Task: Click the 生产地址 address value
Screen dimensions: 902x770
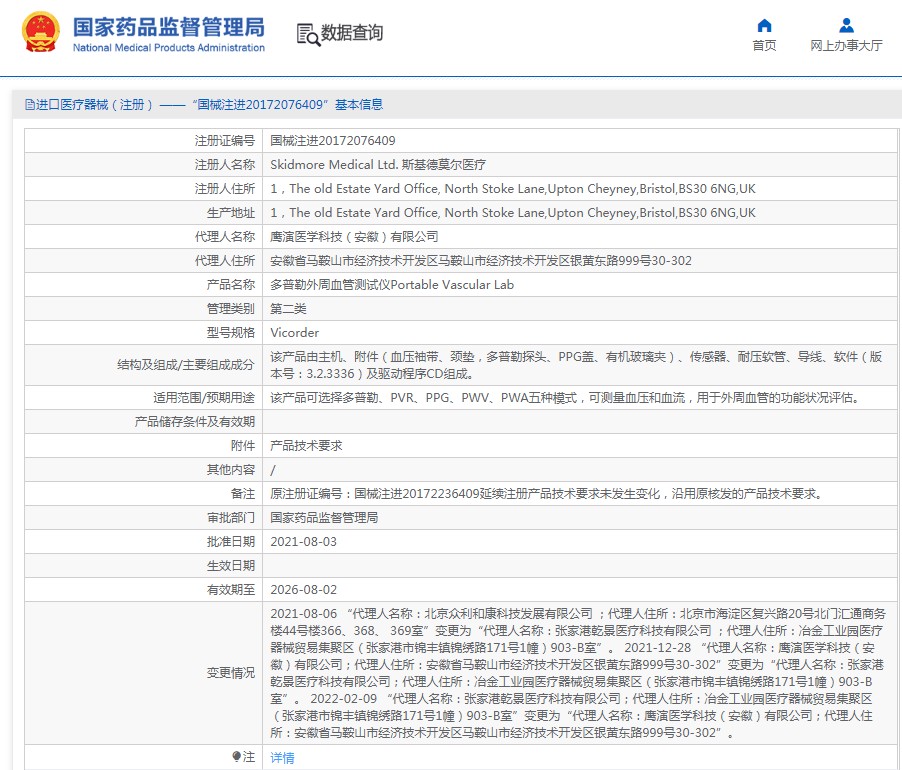Action: (x=513, y=213)
